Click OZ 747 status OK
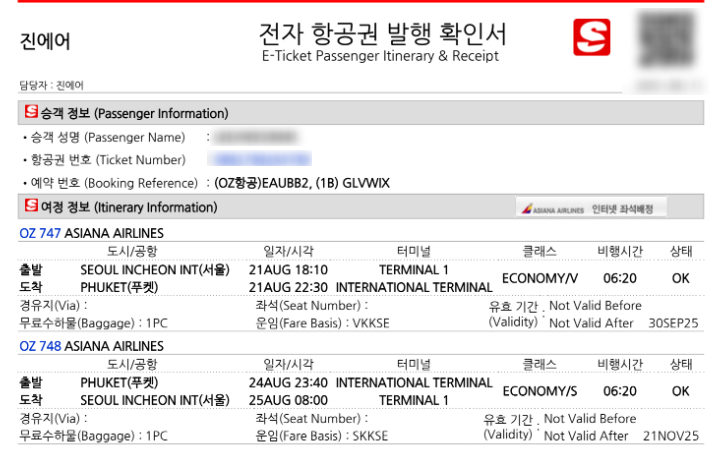Image resolution: width=722 pixels, height=449 pixels. (681, 278)
